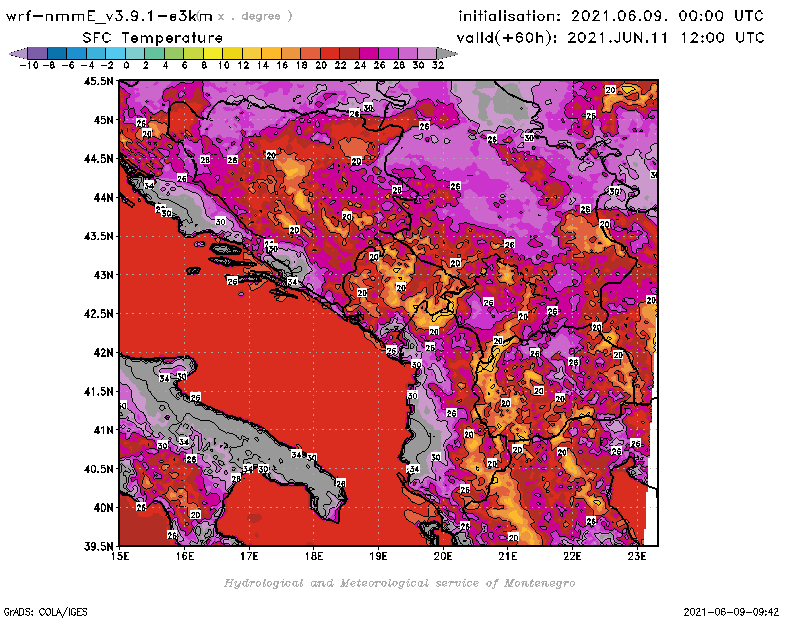Click the model title wrf-nmmE_v3.9.1-e3km

click(109, 16)
